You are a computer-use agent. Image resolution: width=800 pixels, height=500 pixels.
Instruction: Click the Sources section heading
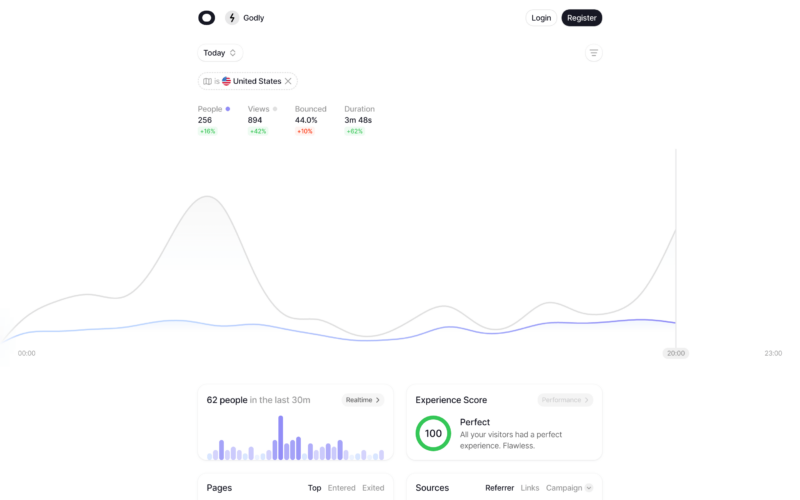[432, 488]
